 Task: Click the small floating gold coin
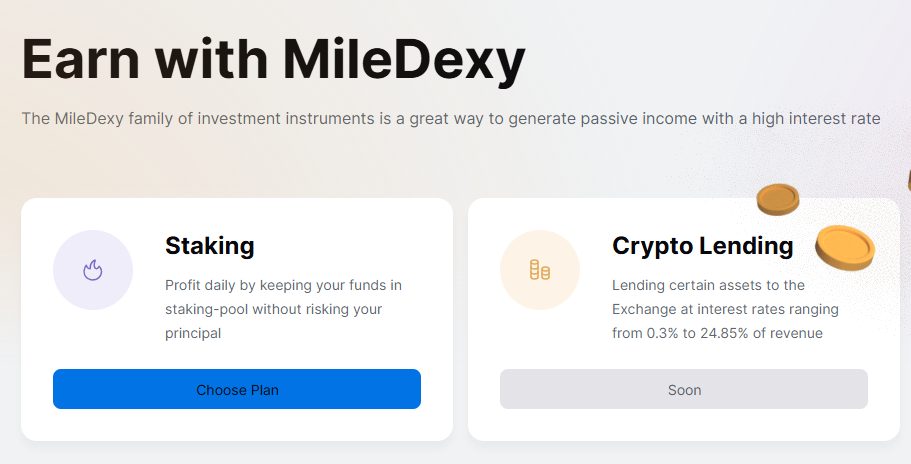pos(777,199)
